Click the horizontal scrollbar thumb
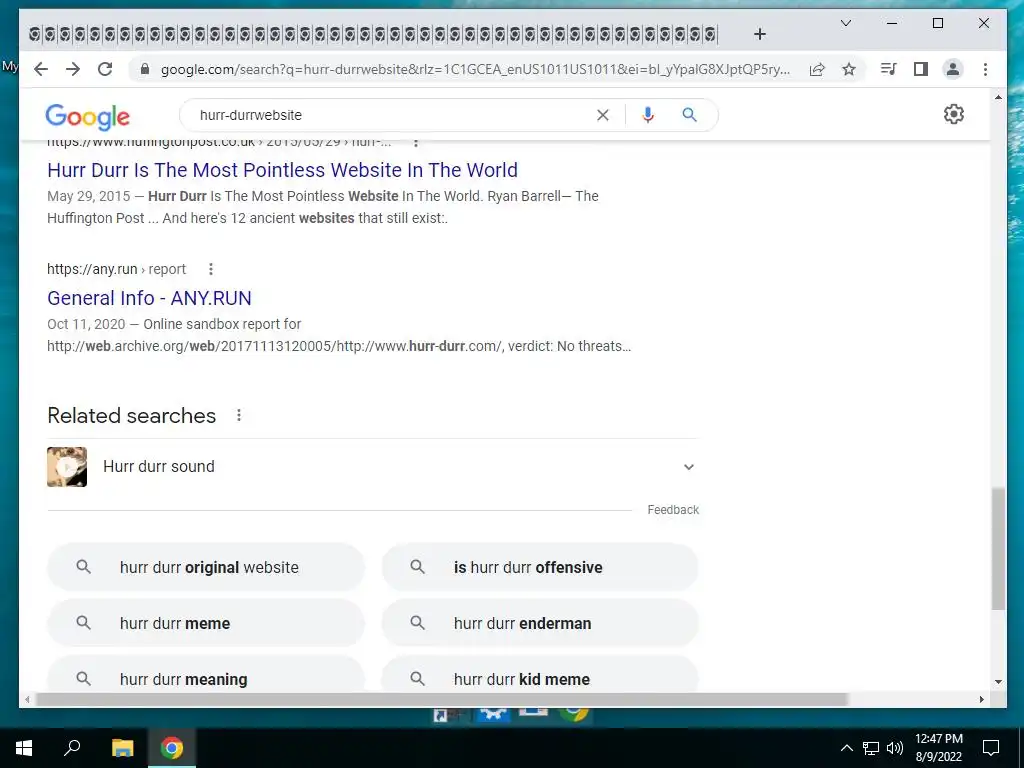Image resolution: width=1024 pixels, height=768 pixels. pos(441,699)
